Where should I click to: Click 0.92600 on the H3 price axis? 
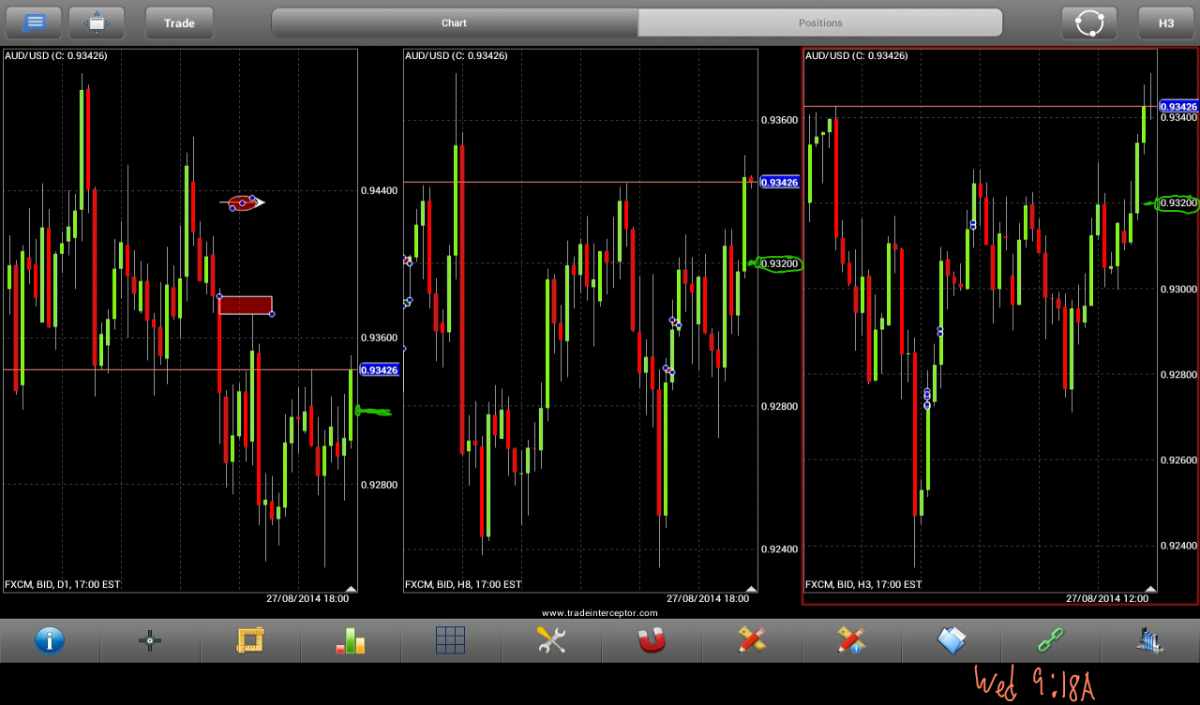pyautogui.click(x=1178, y=461)
